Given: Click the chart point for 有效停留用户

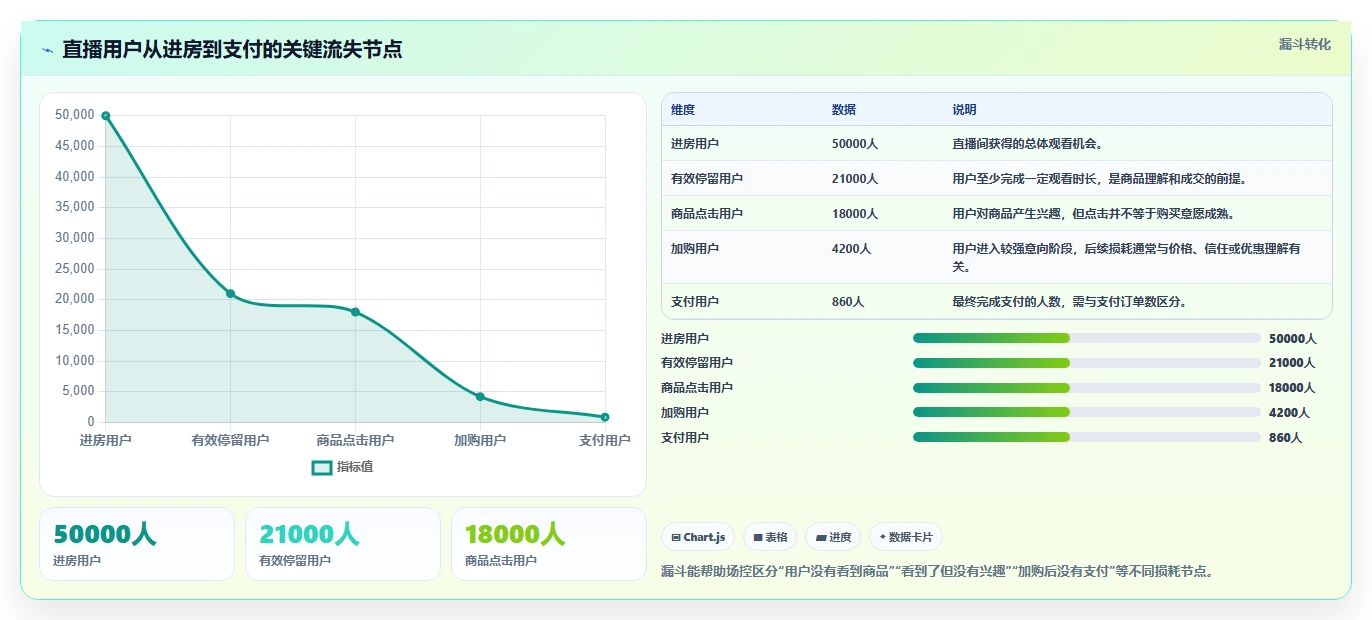Looking at the screenshot, I should click(230, 294).
